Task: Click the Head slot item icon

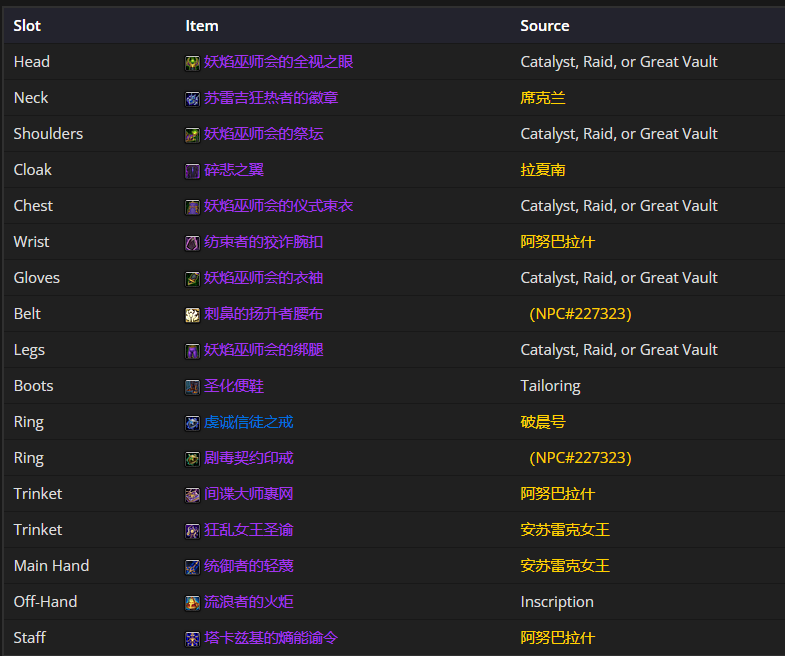Action: (x=192, y=63)
